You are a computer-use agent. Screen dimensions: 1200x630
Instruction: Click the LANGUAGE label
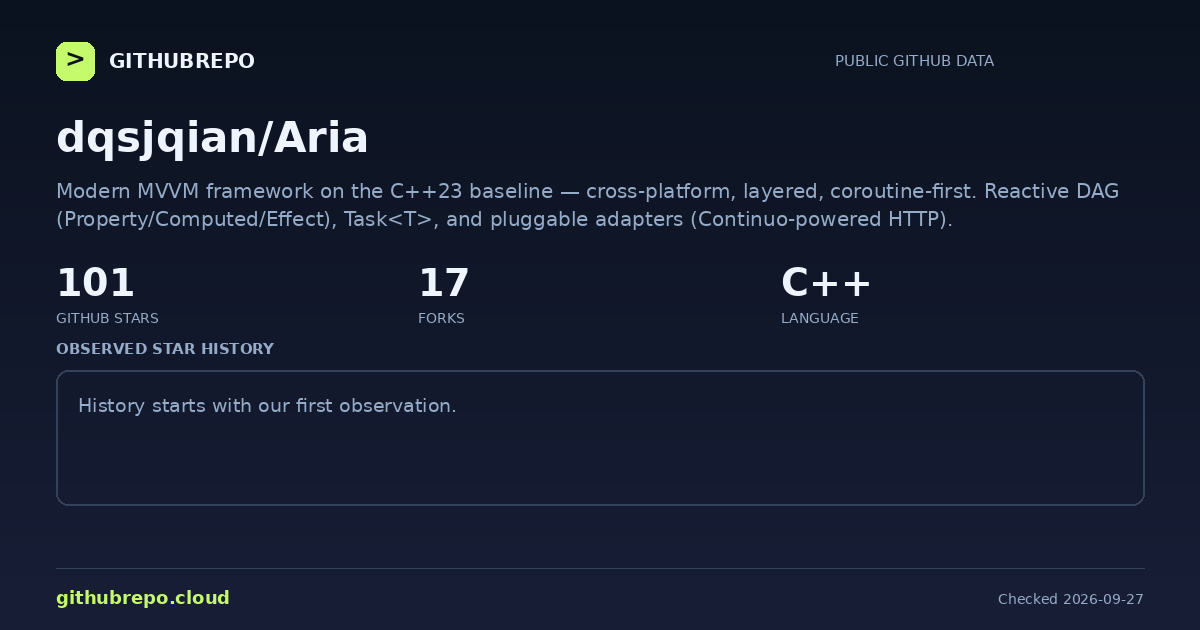click(819, 318)
